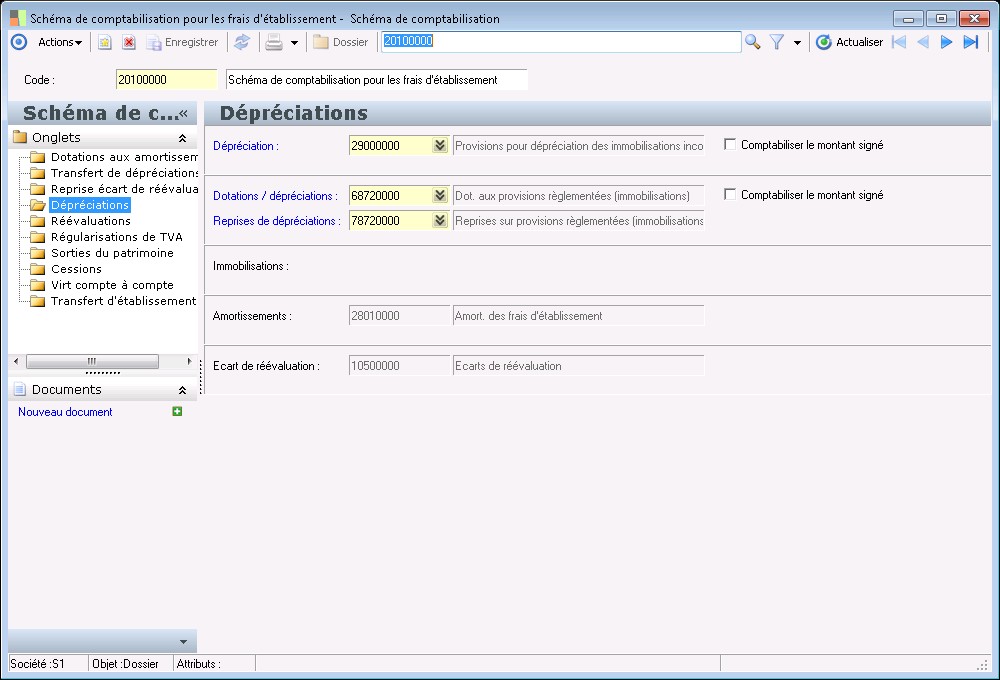The image size is (1000, 680).
Task: Click the Nouveau document link
Action: [x=65, y=411]
